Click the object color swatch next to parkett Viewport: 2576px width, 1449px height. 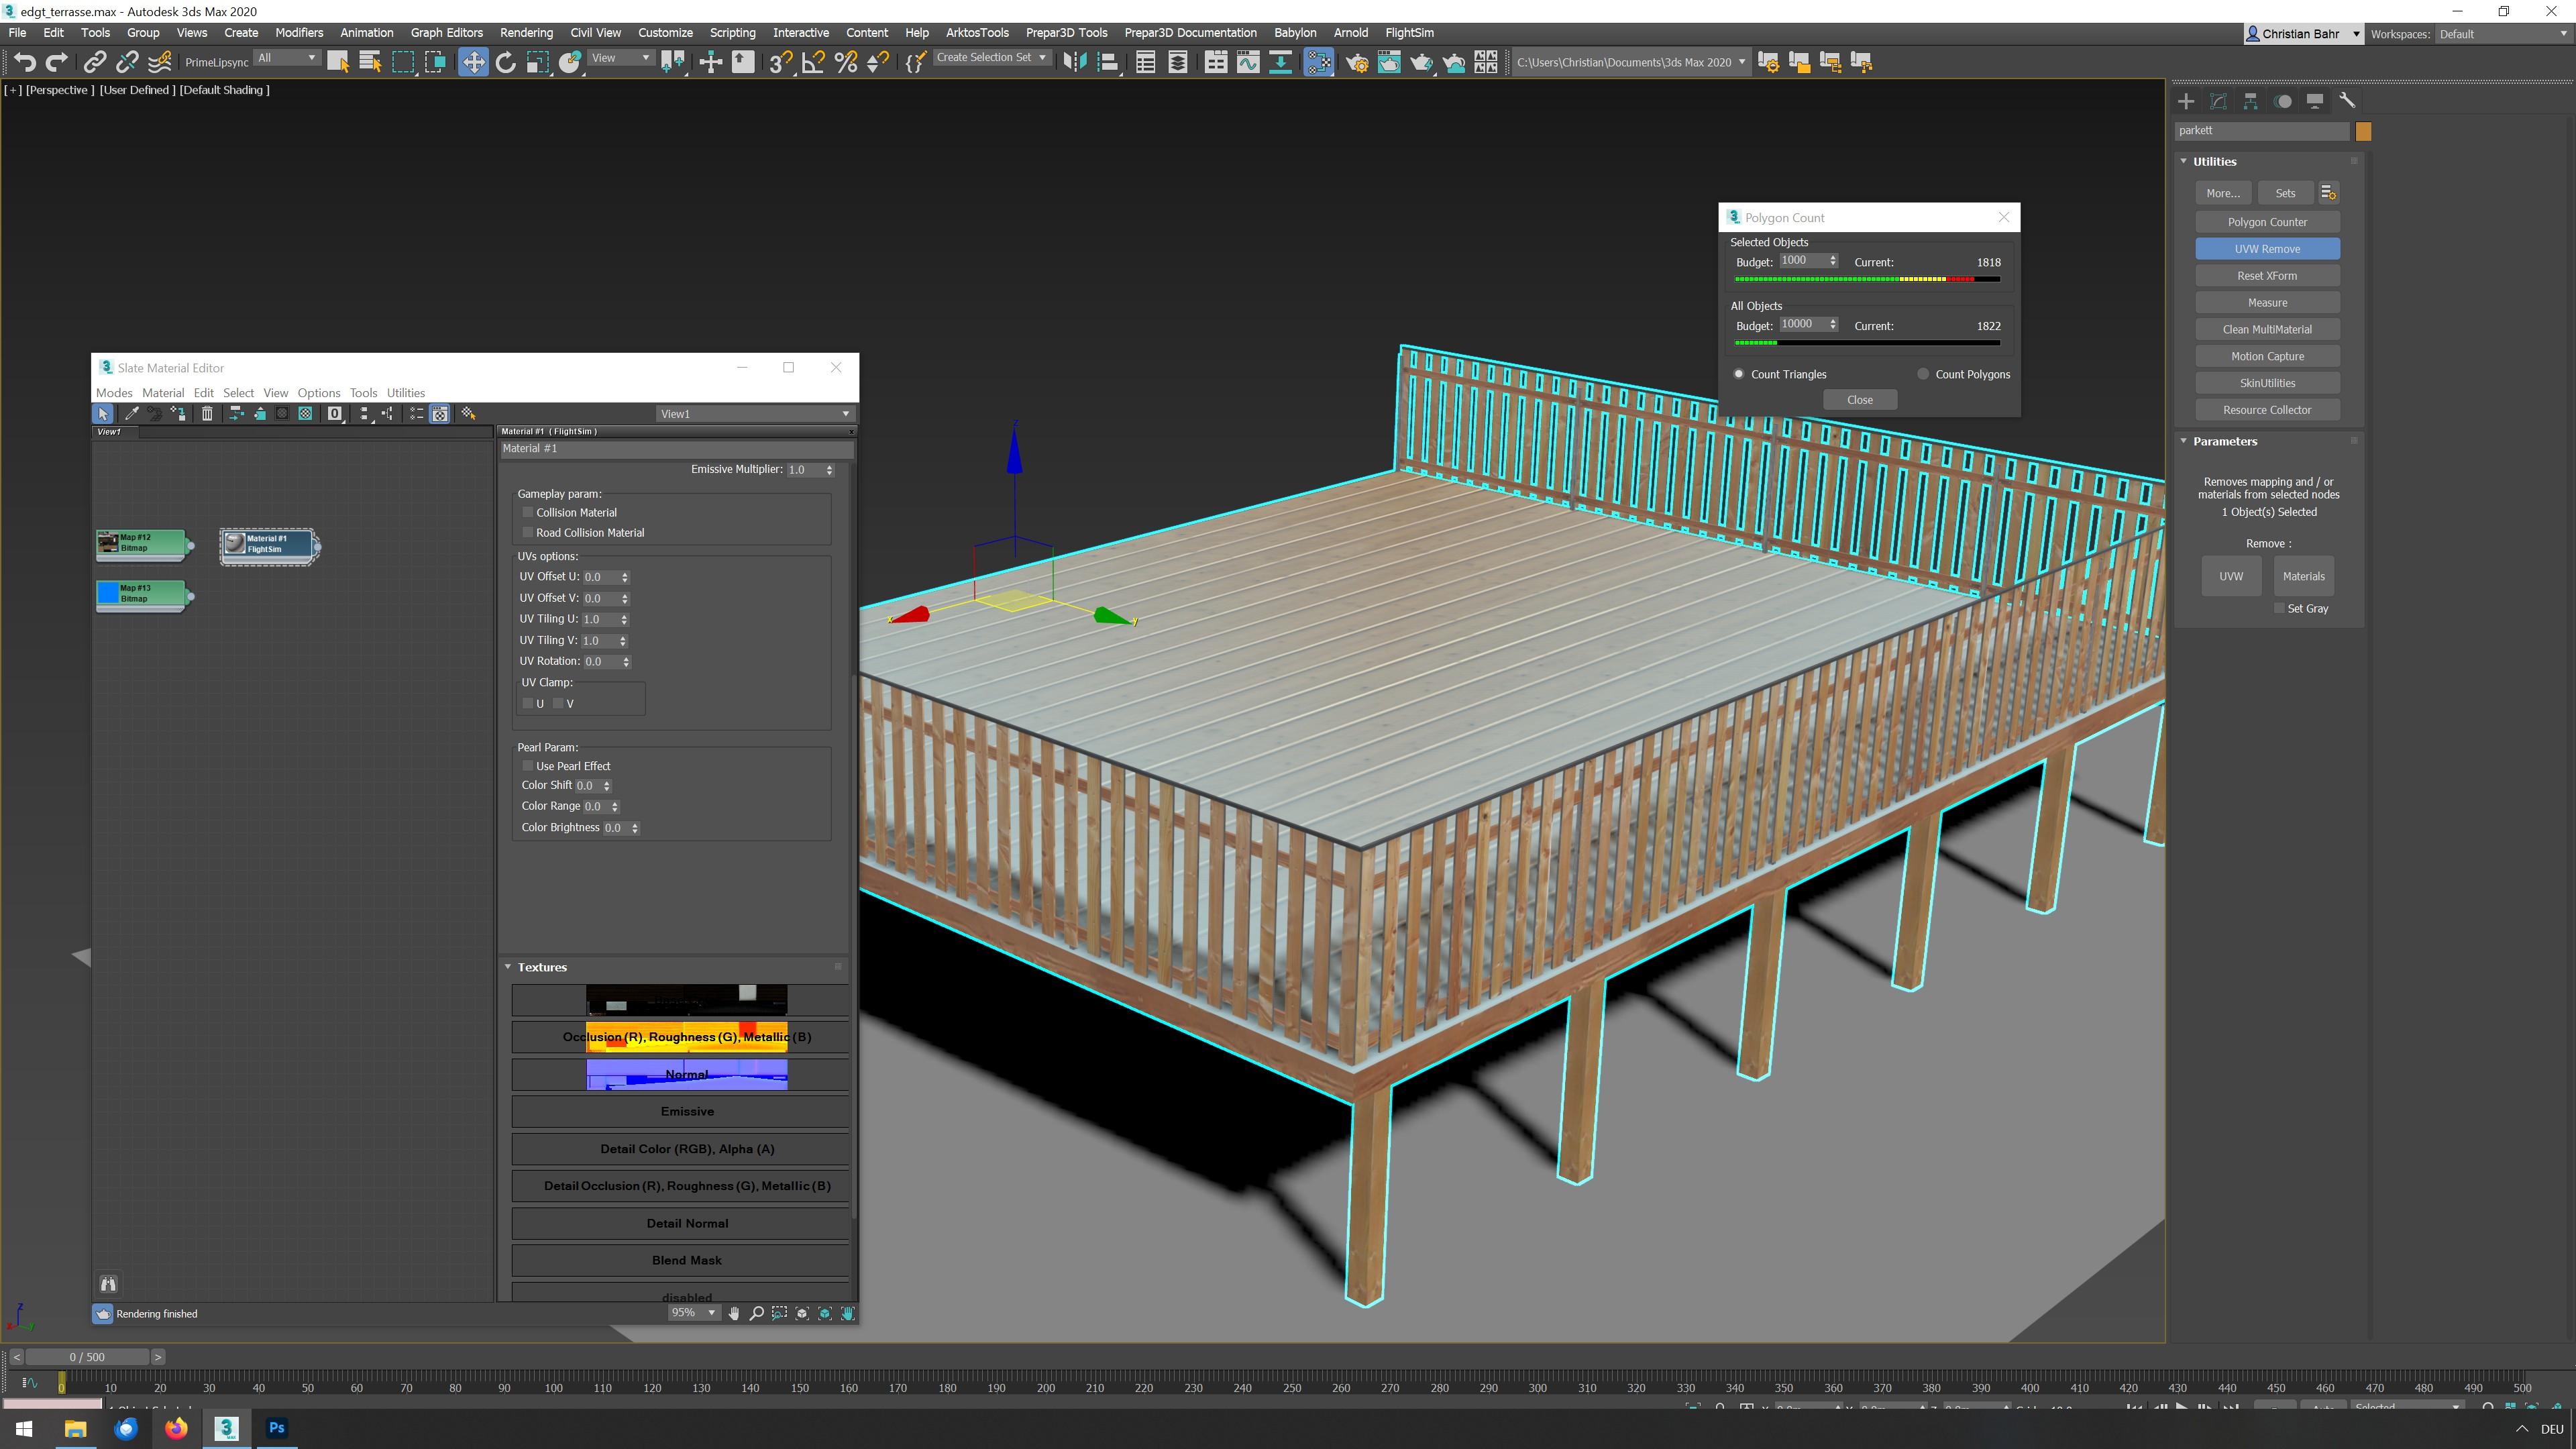[x=2363, y=131]
